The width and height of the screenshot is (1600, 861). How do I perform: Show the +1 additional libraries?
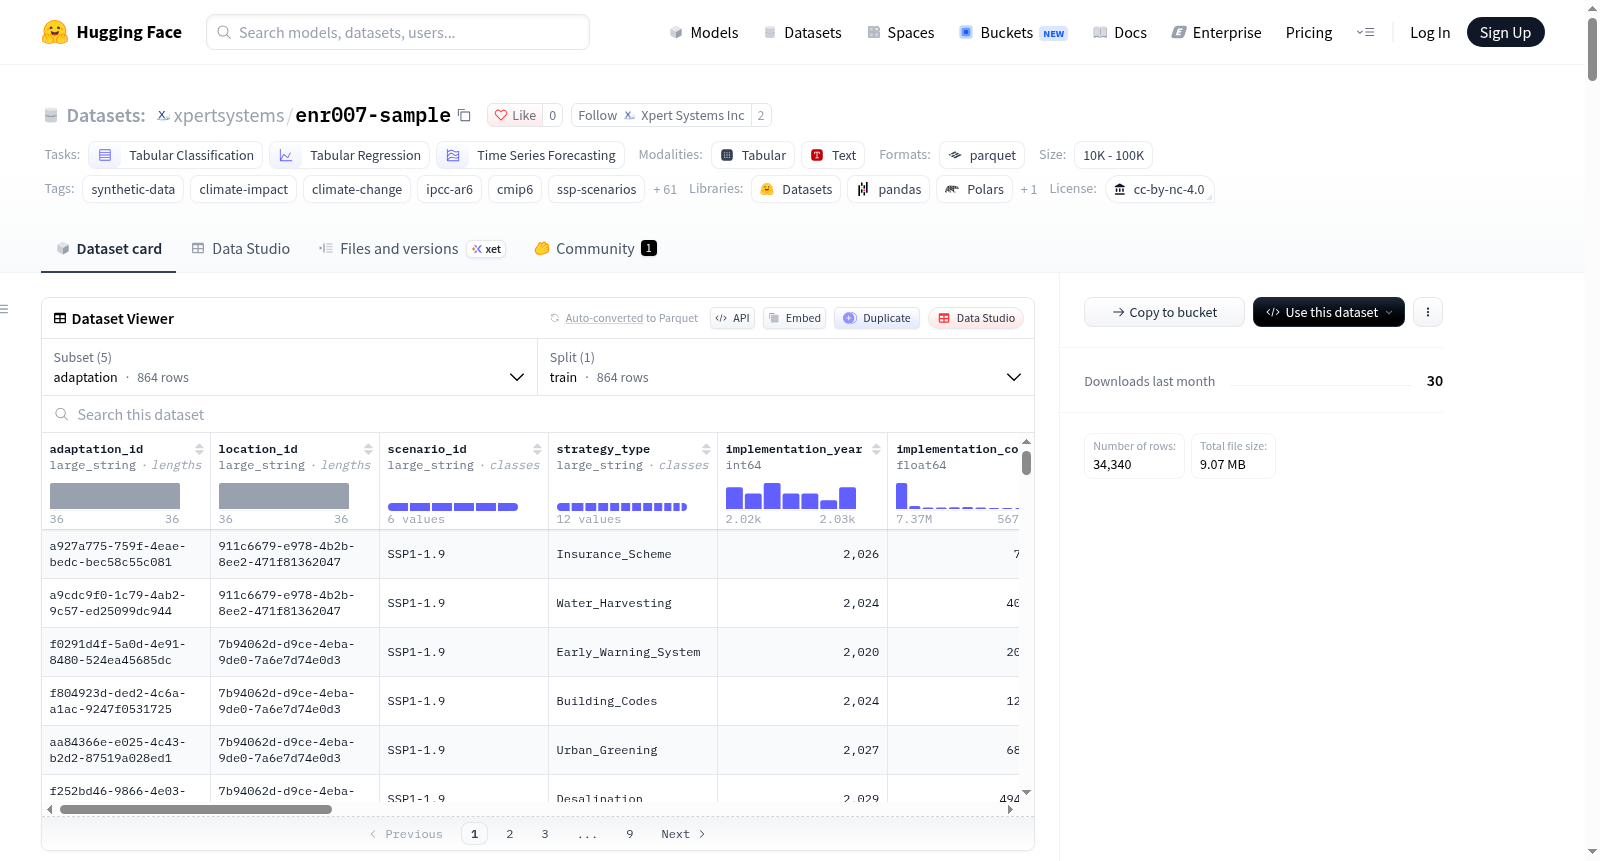(1029, 189)
